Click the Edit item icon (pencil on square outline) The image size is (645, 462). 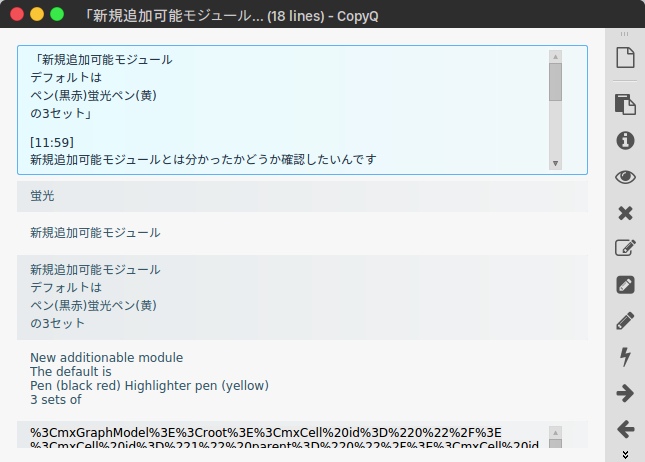click(x=625, y=249)
